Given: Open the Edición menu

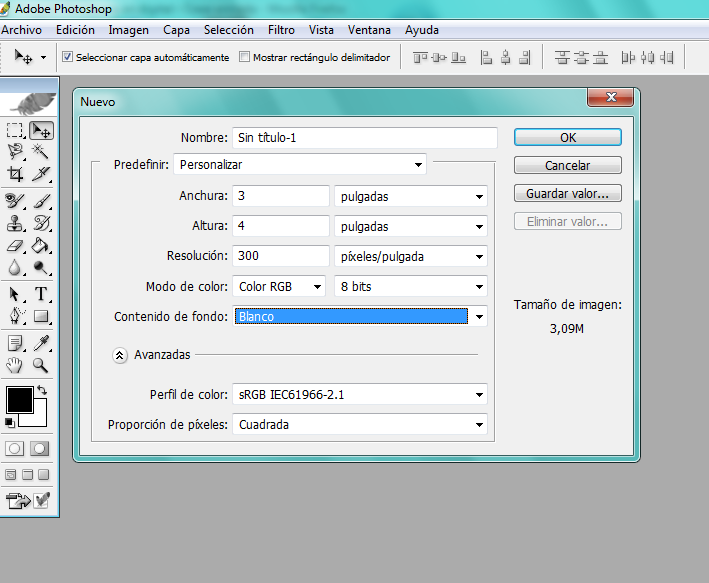Looking at the screenshot, I should click(x=75, y=30).
